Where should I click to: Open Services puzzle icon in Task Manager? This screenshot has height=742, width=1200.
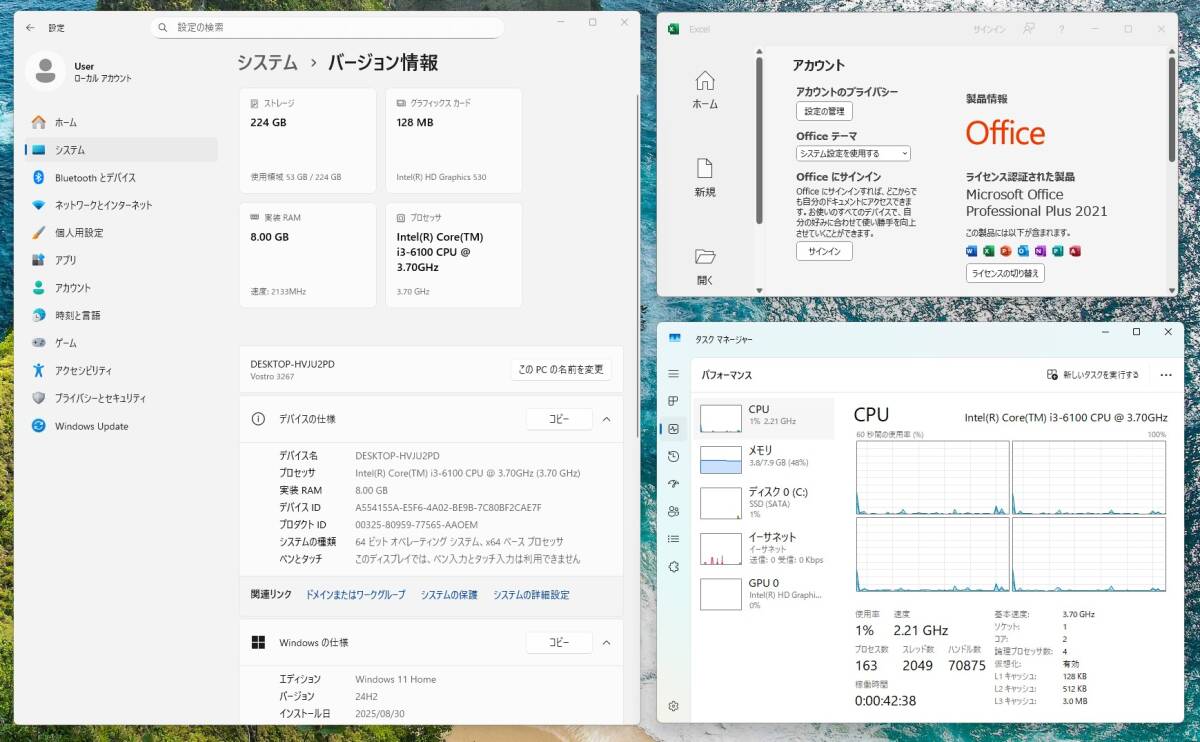[x=673, y=566]
